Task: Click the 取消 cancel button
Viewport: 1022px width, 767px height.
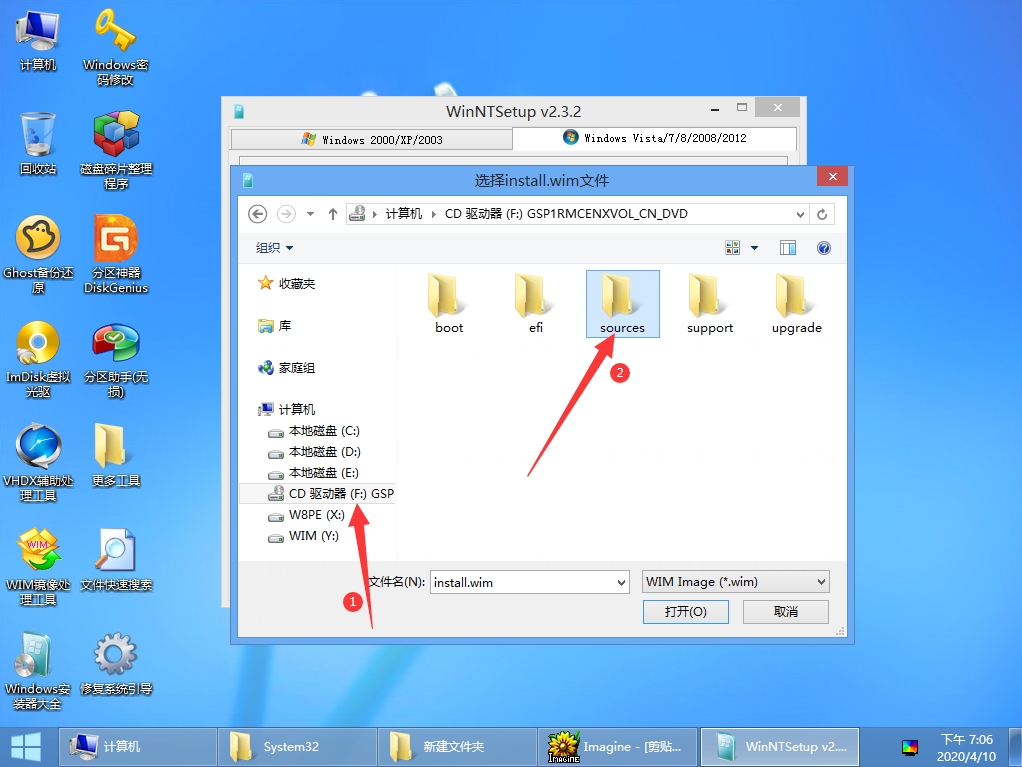Action: (786, 612)
